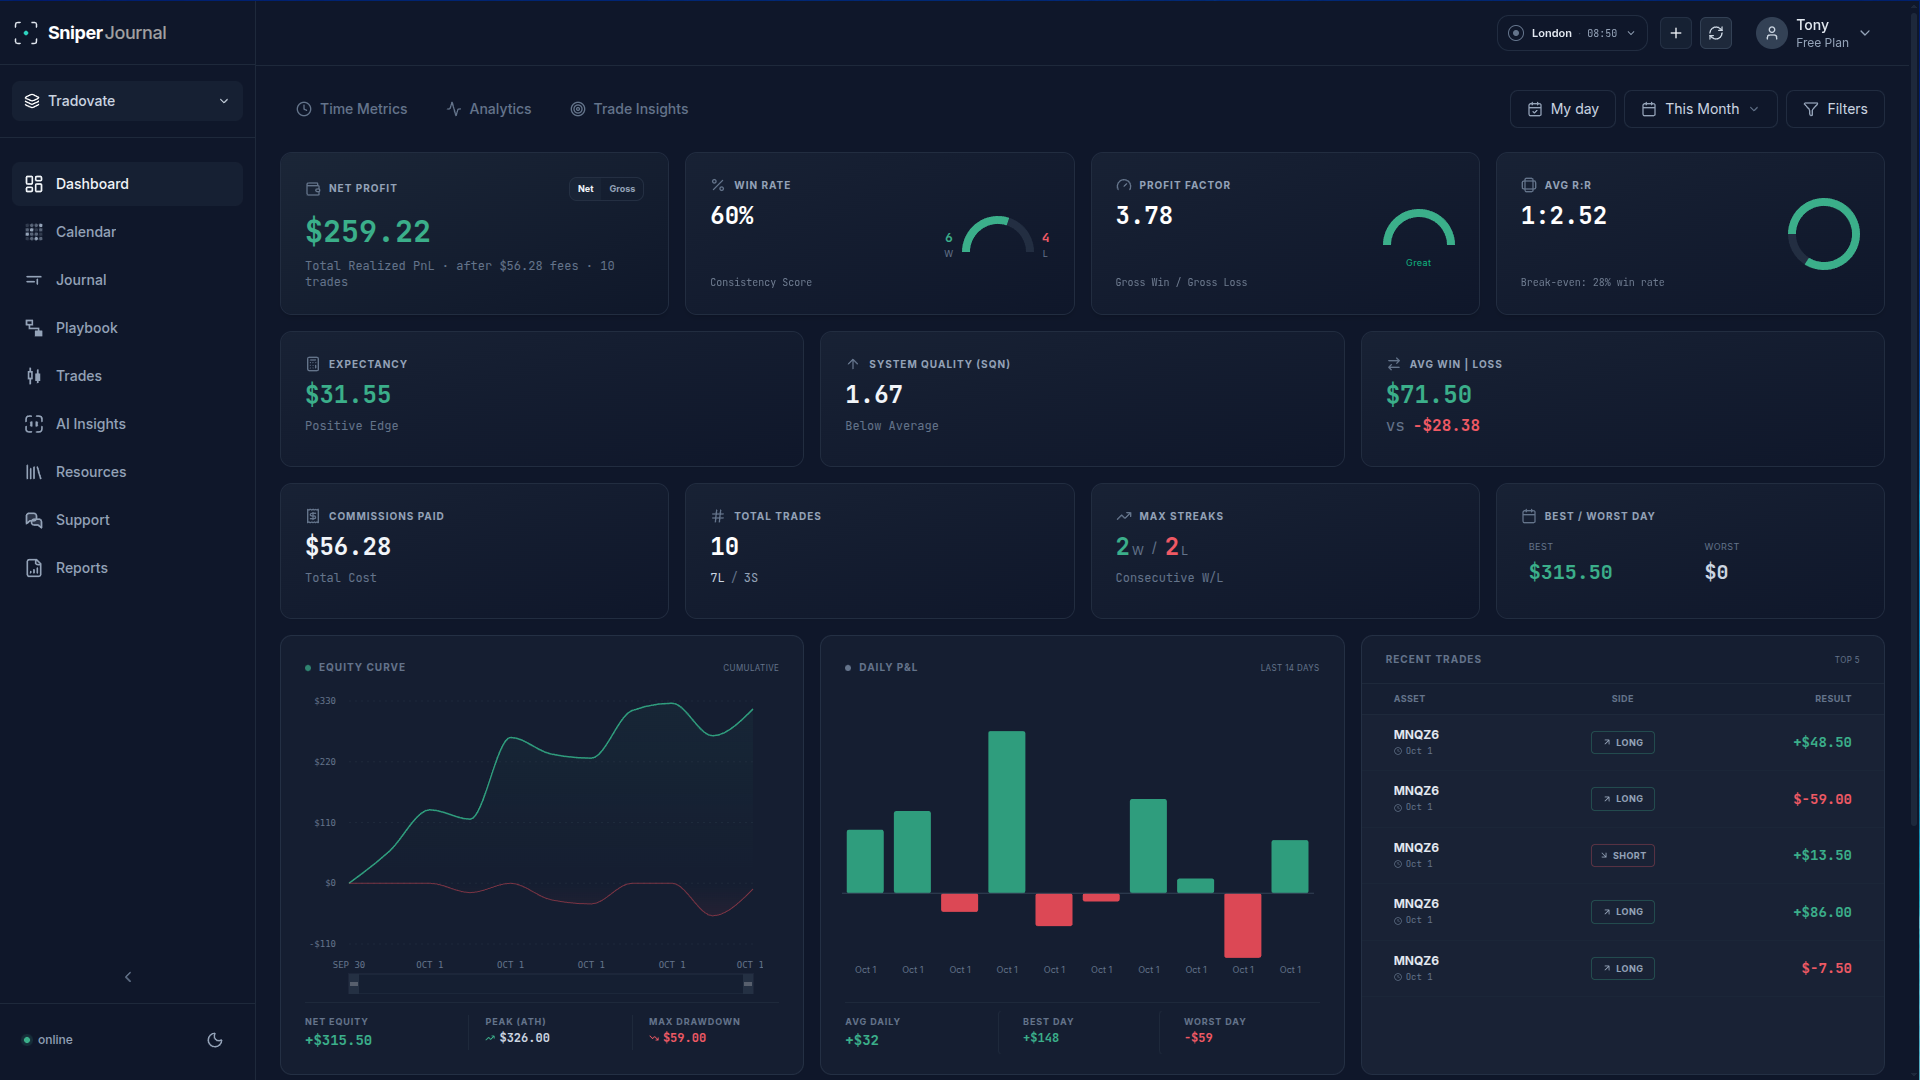Viewport: 1920px width, 1080px height.
Task: Click the online status indicator
Action: (x=48, y=1040)
